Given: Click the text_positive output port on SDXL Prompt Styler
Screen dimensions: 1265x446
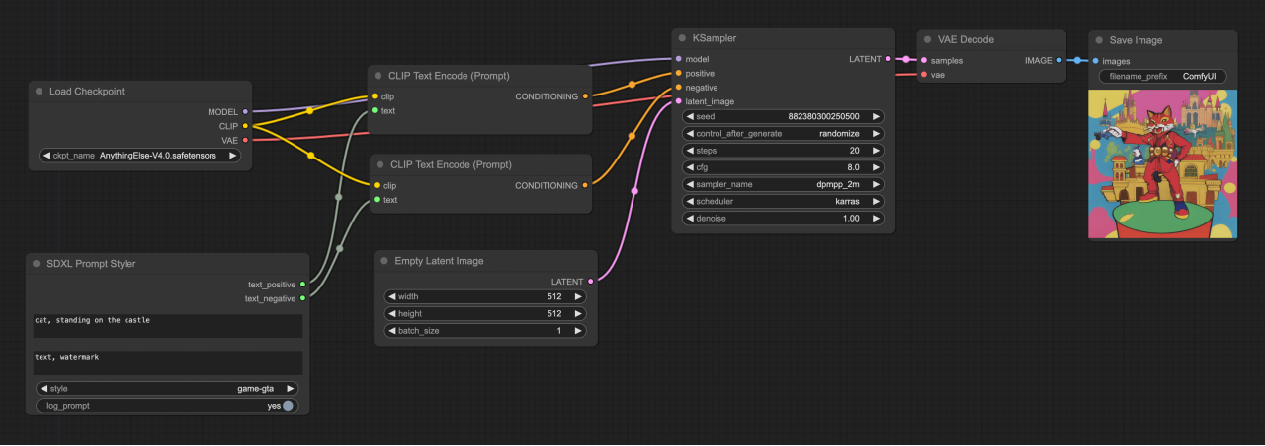Looking at the screenshot, I should coord(302,284).
